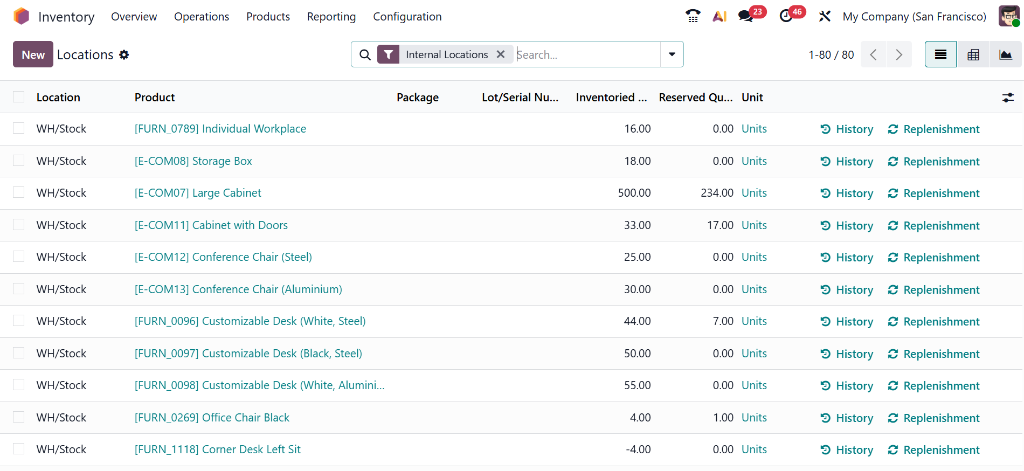The image size is (1024, 471).
Task: Select the Large Cabinet row checkbox
Action: (x=19, y=193)
